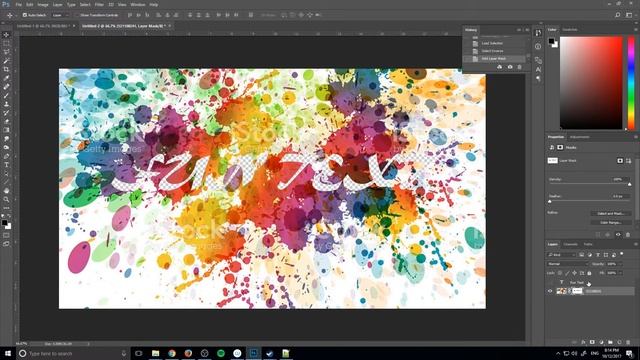640x360 pixels.
Task: Delete current state in History panel
Action: coord(520,67)
